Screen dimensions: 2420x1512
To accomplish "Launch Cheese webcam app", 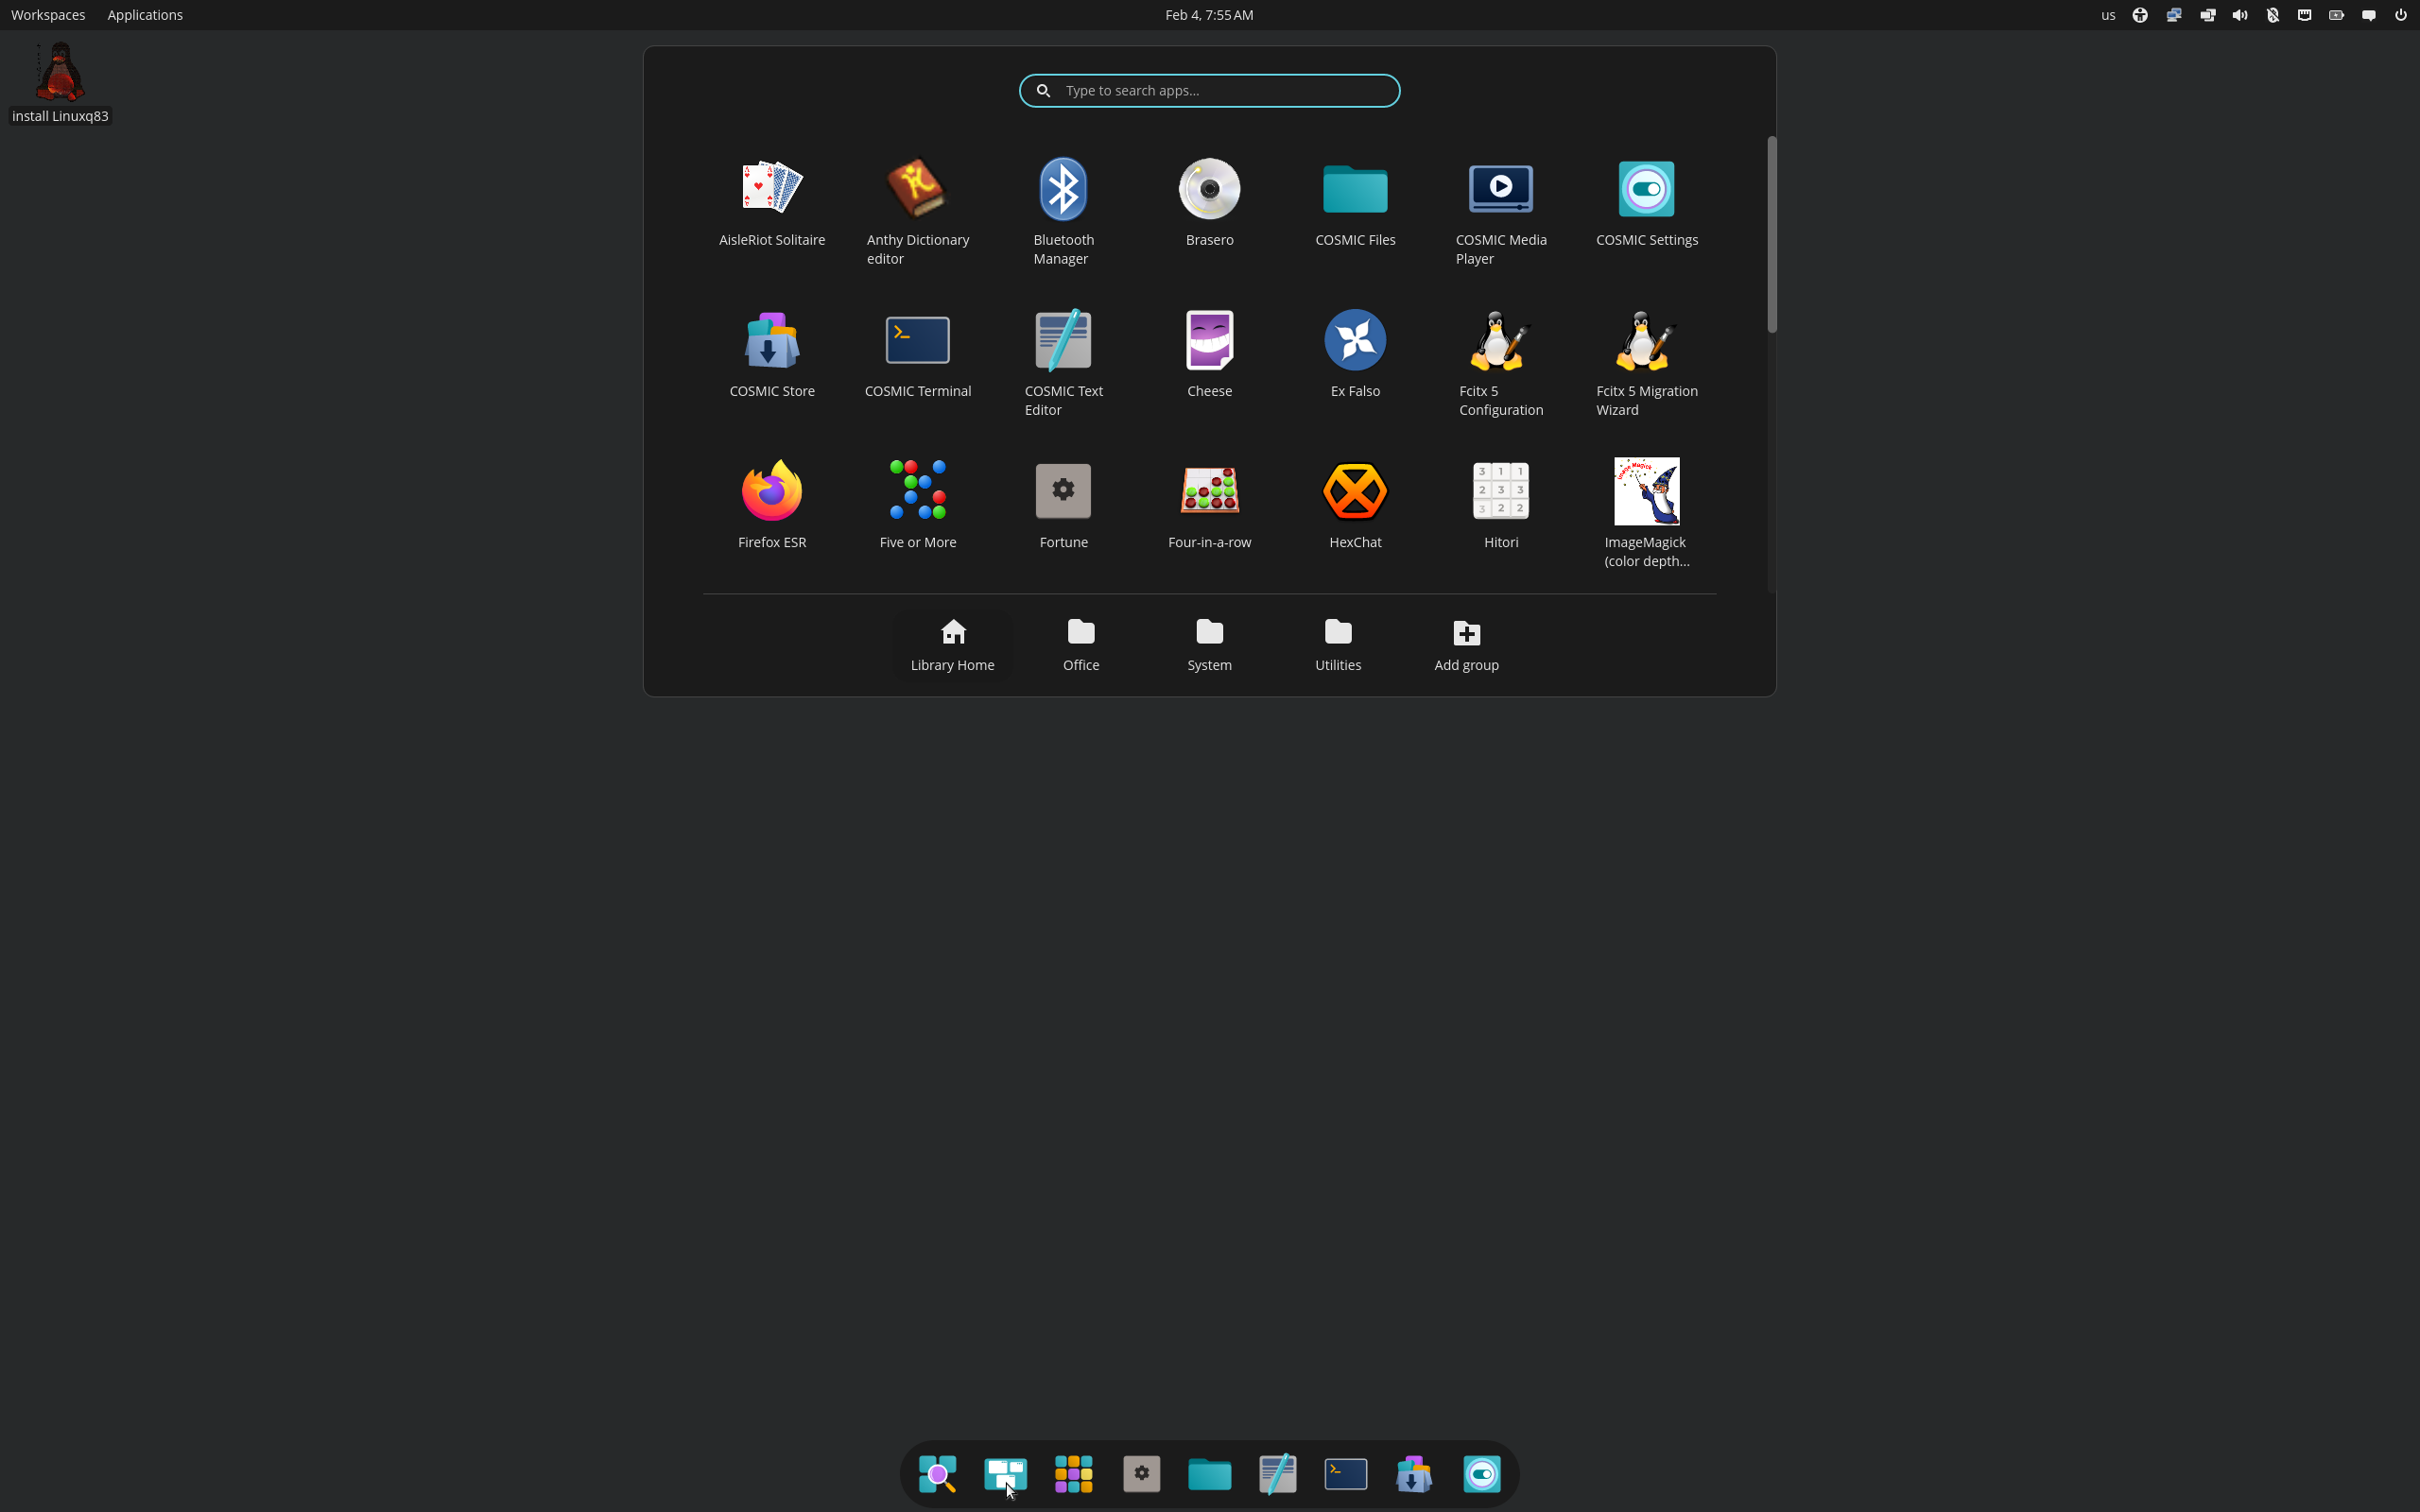I will pyautogui.click(x=1209, y=356).
